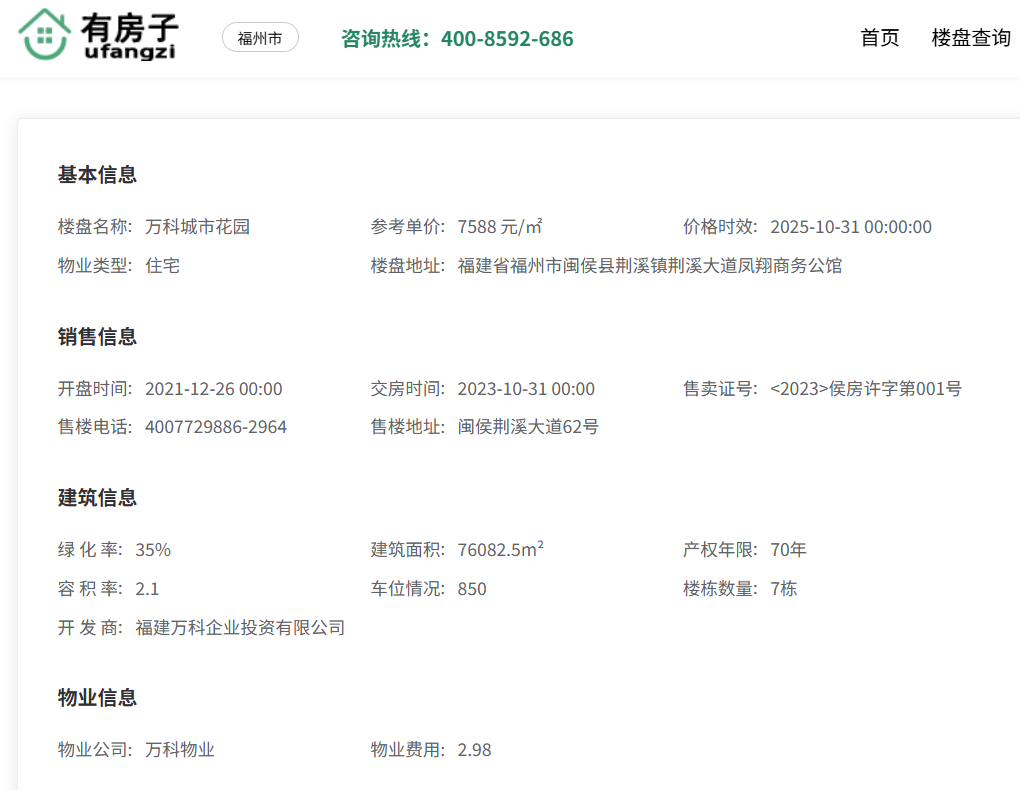Image resolution: width=1020 pixels, height=790 pixels.
Task: Click the 物业信息 section heading
Action: click(97, 698)
